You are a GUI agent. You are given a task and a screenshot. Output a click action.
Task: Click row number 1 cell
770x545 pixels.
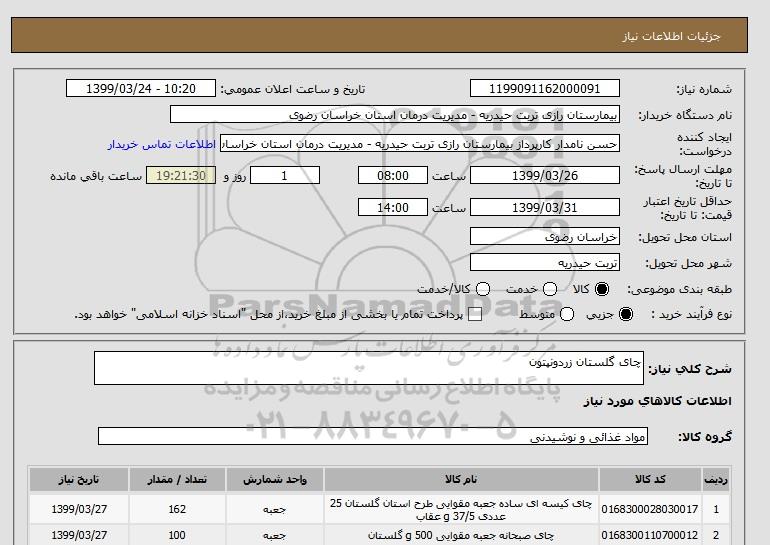click(716, 509)
